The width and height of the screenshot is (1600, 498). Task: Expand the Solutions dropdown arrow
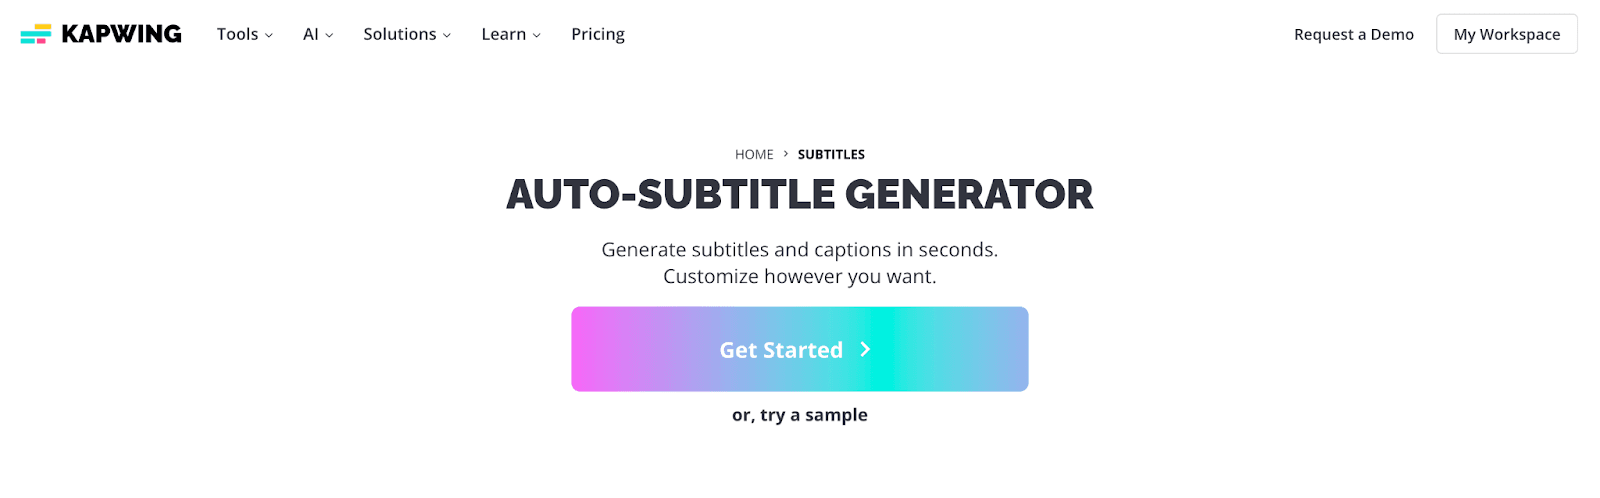pyautogui.click(x=447, y=35)
